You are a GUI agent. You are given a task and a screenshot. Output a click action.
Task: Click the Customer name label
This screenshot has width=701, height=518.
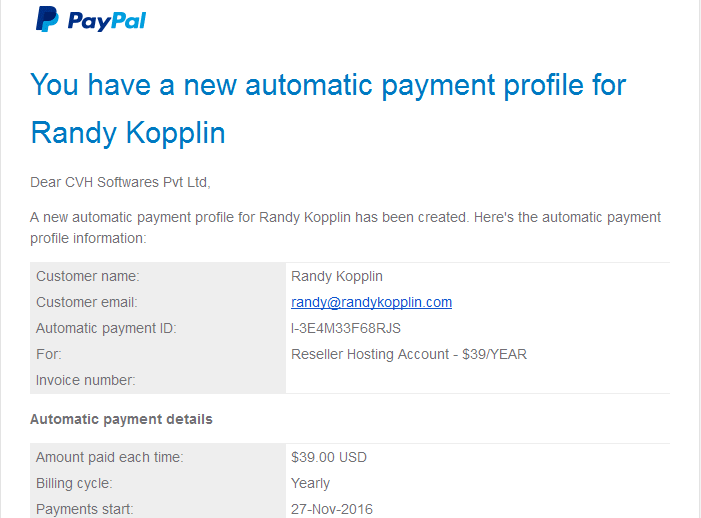point(88,276)
